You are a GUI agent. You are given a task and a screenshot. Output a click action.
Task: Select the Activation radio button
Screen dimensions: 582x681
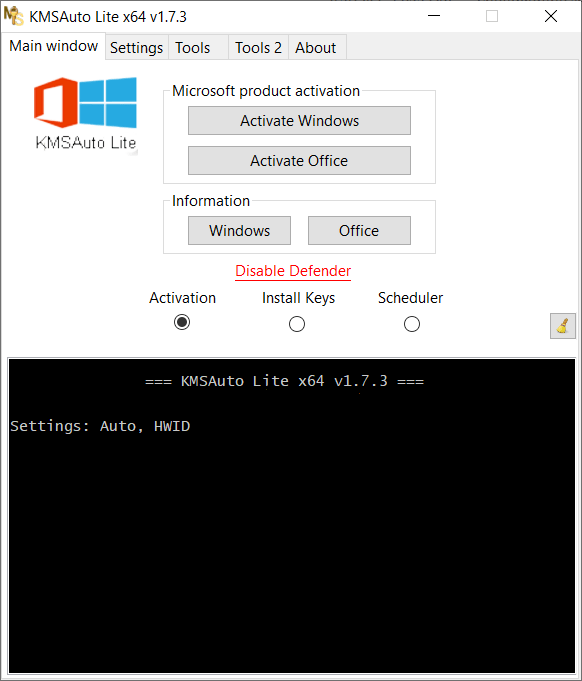point(182,322)
